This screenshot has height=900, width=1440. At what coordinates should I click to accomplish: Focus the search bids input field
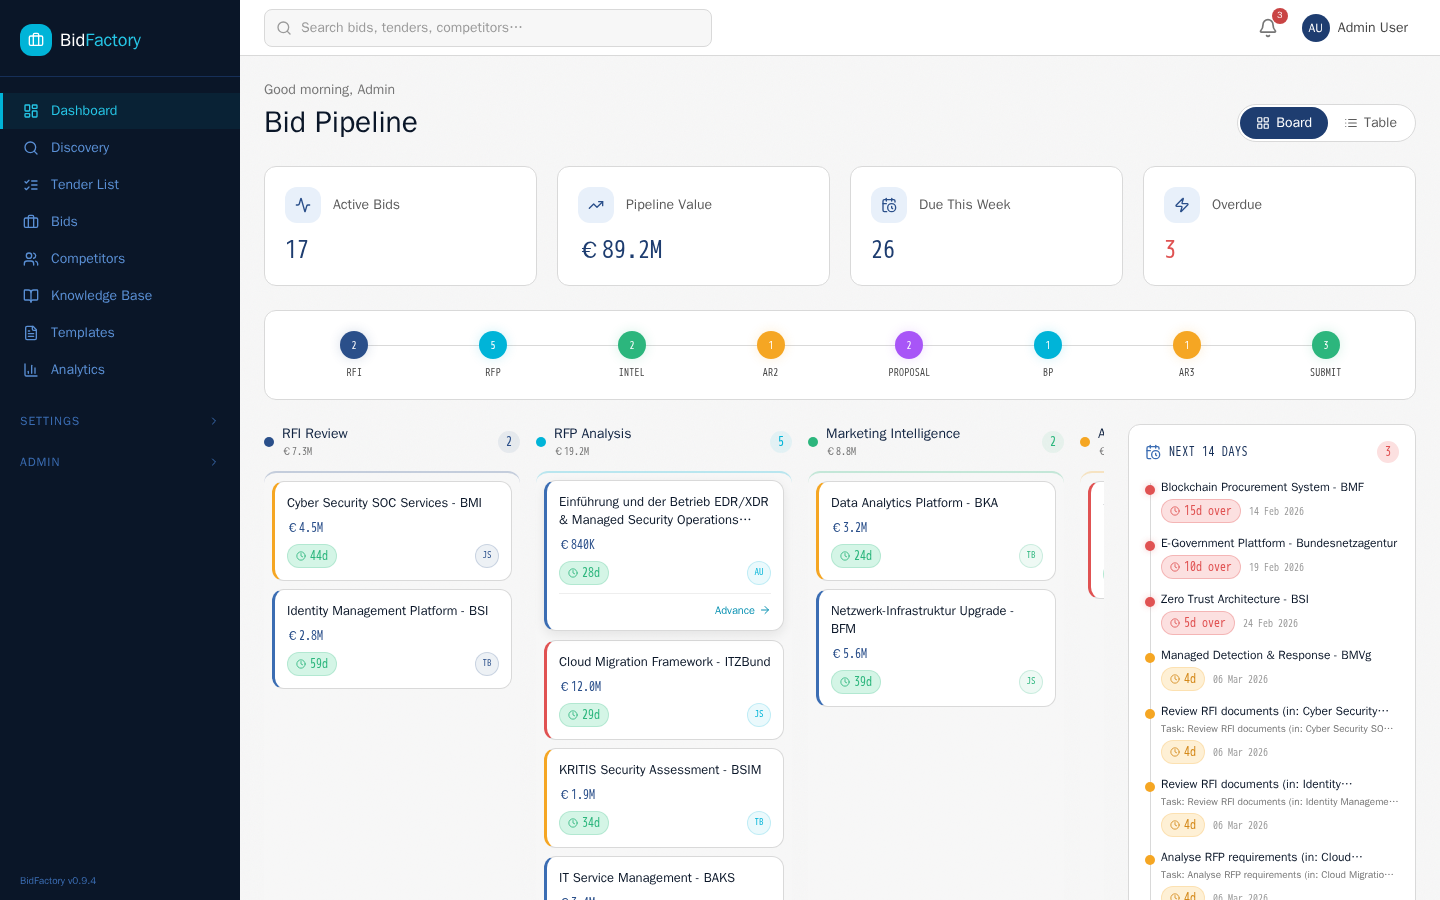488,28
